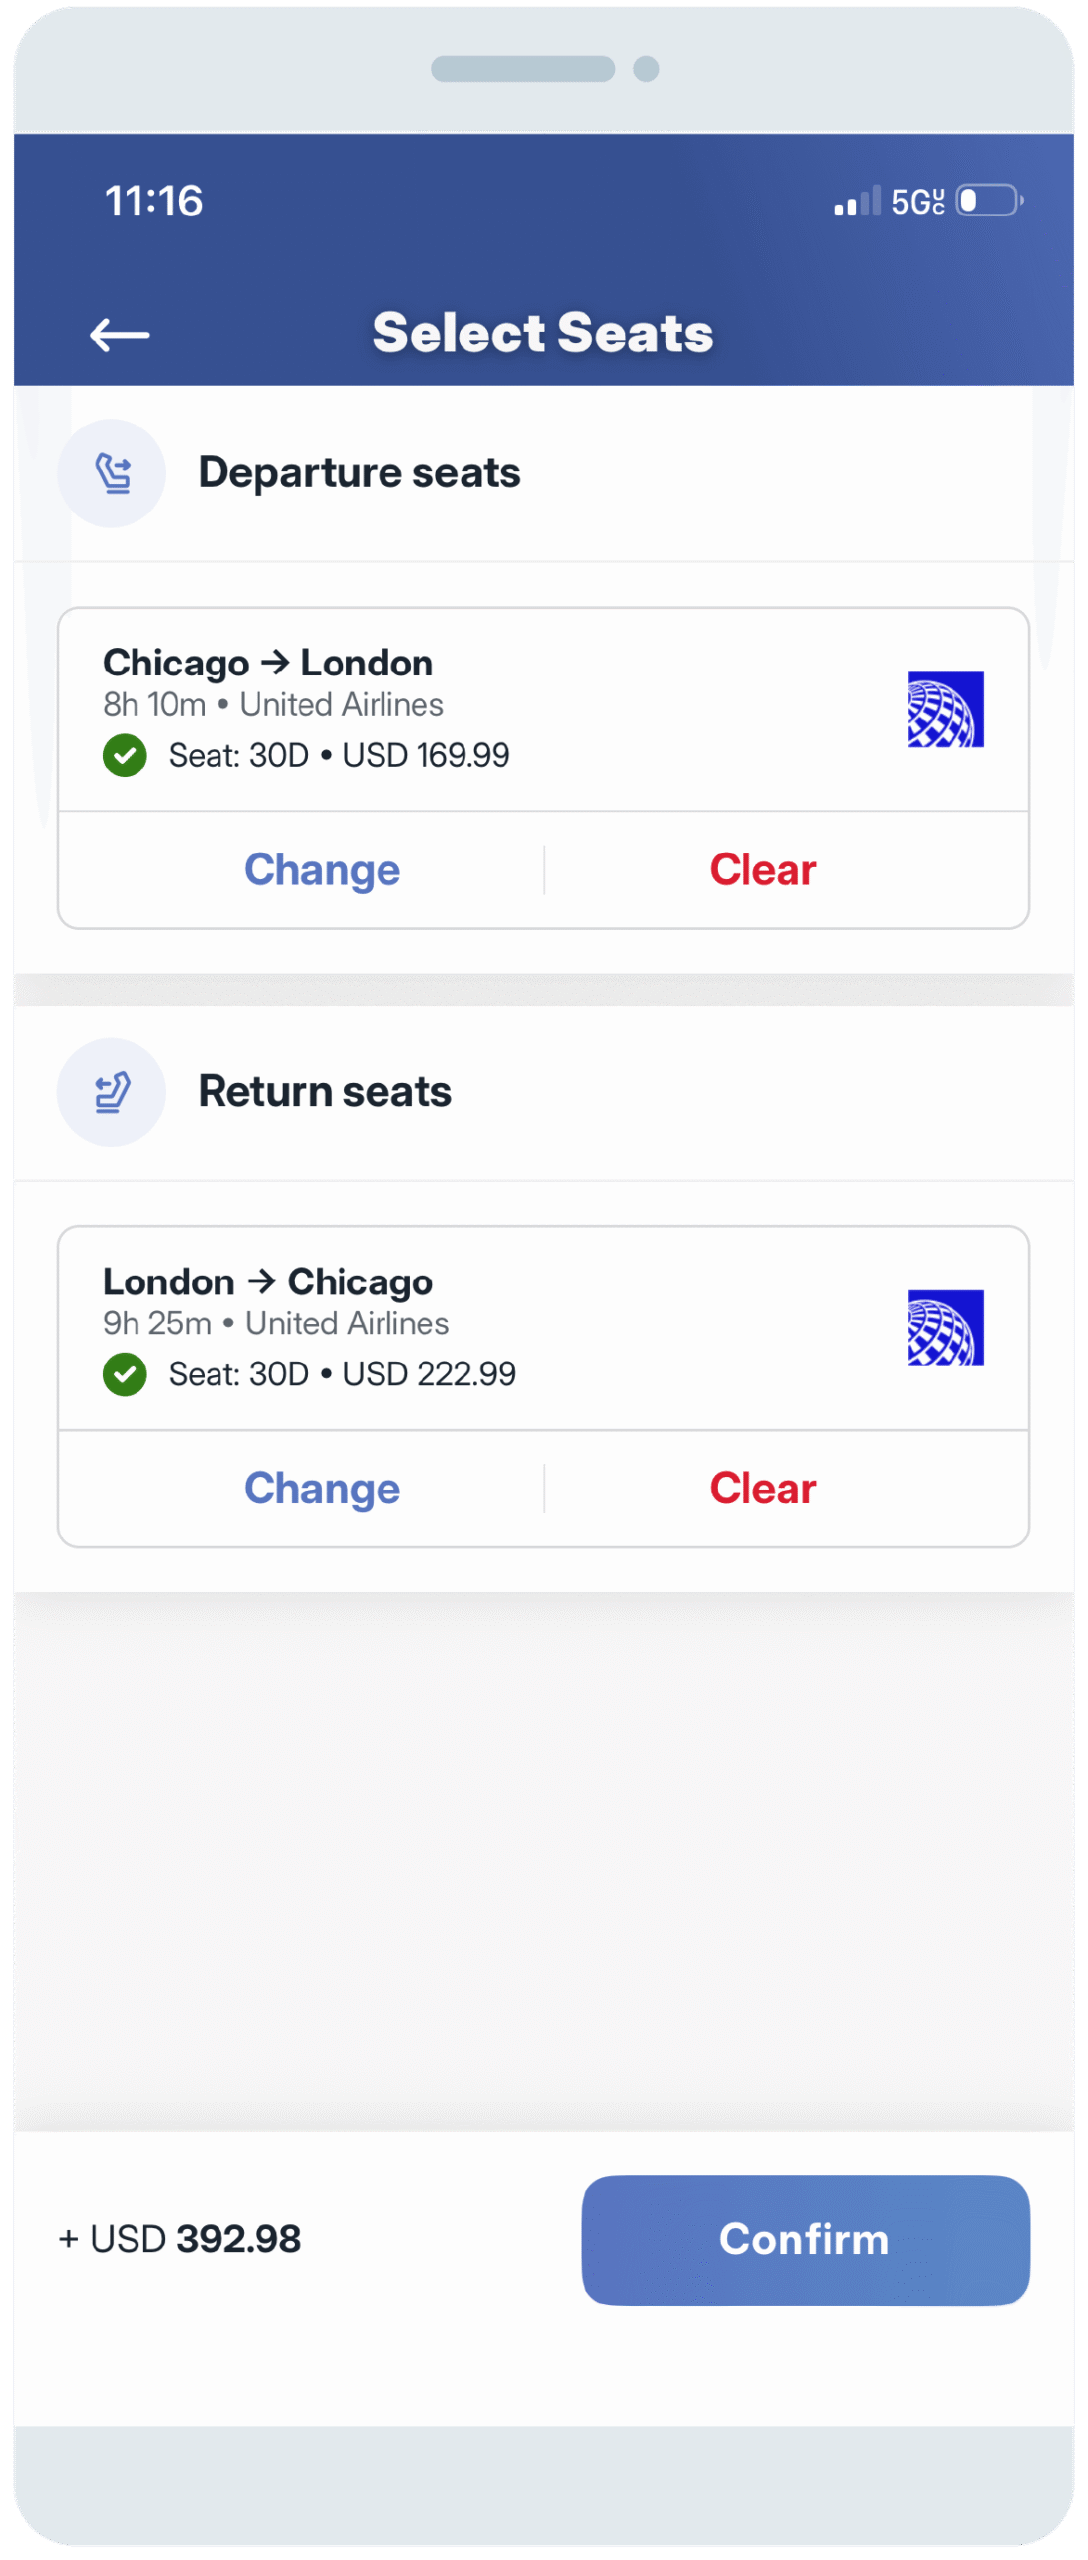Viewport: 1088px width, 2560px height.
Task: Tap the Departure seats heading
Action: point(359,473)
